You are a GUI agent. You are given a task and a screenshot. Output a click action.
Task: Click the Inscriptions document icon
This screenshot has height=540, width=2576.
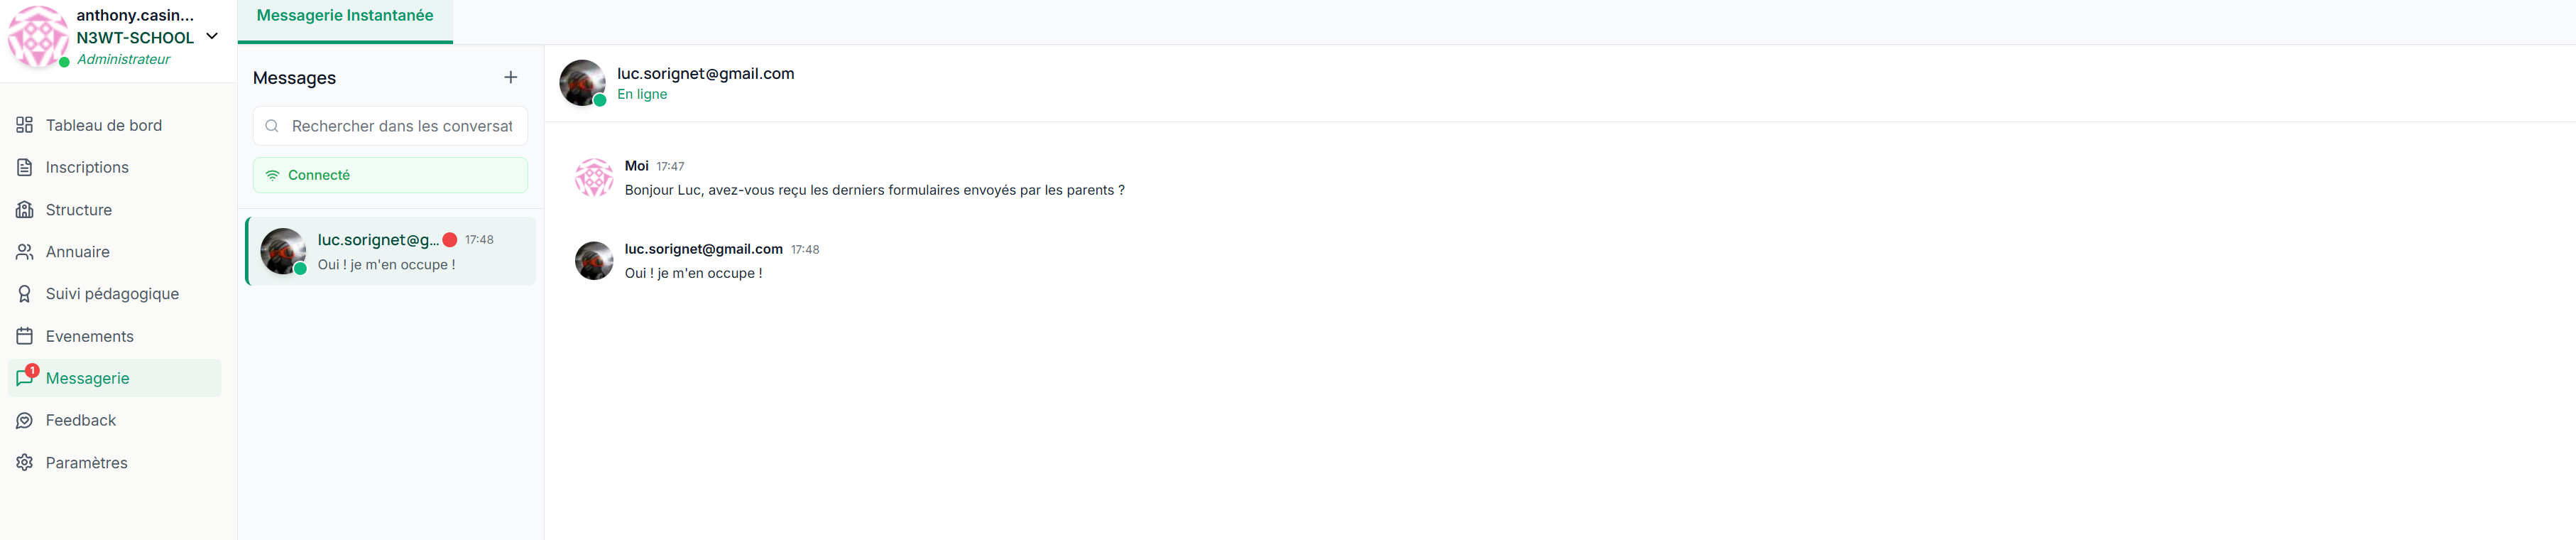pyautogui.click(x=25, y=167)
